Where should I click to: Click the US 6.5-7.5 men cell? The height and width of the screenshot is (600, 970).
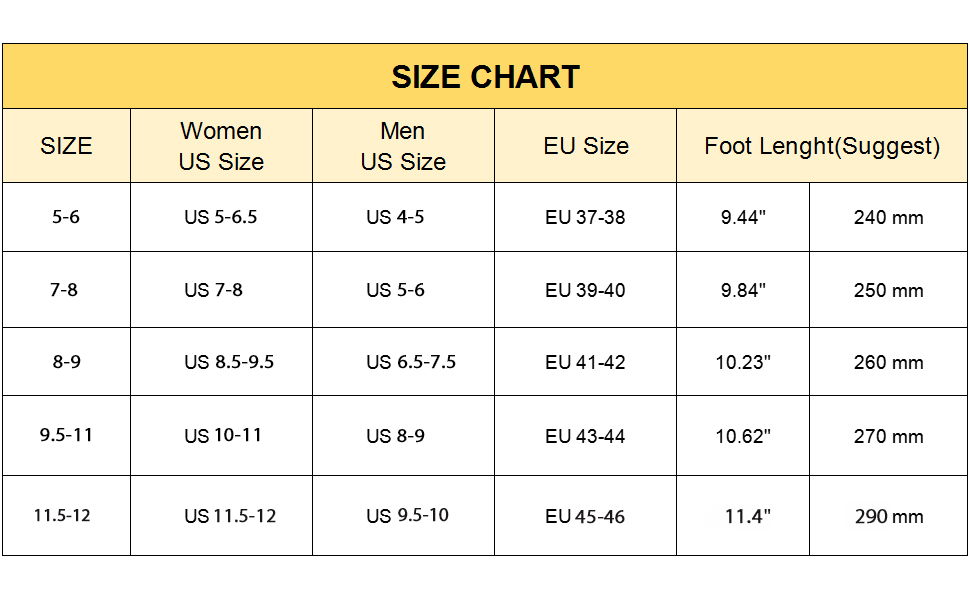pyautogui.click(x=411, y=362)
